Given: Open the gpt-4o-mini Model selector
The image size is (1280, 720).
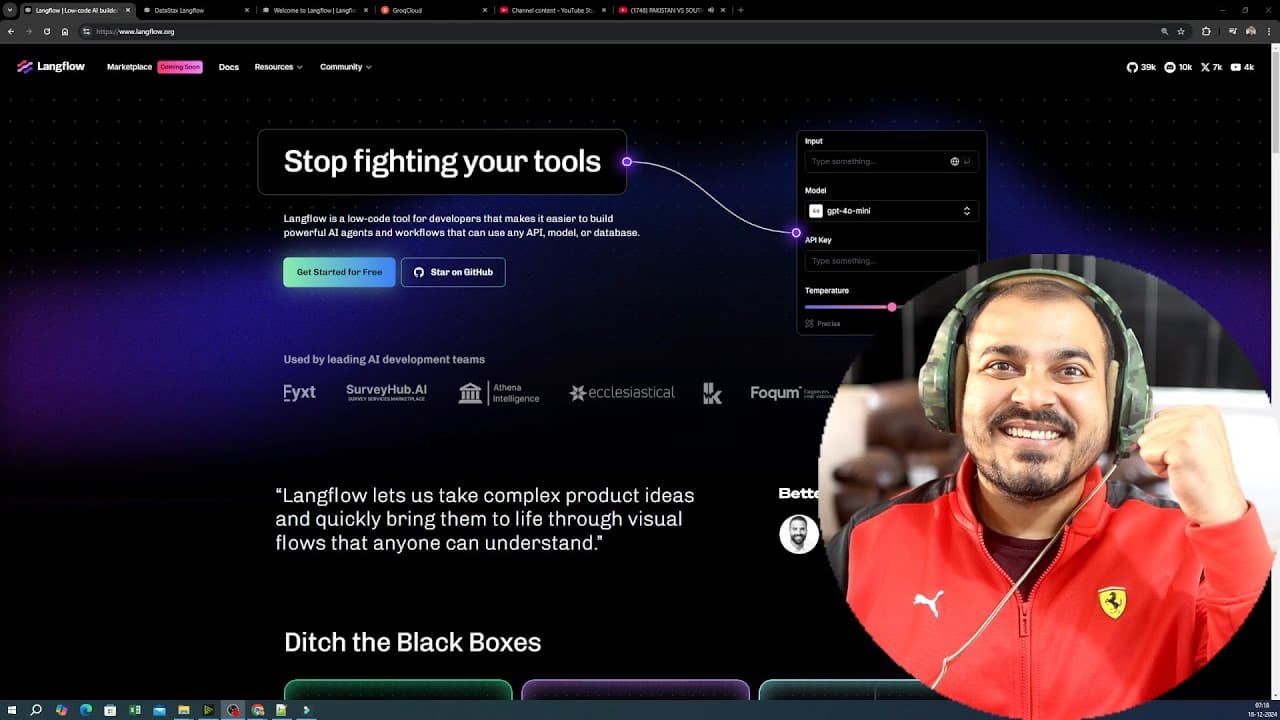Looking at the screenshot, I should (x=890, y=211).
